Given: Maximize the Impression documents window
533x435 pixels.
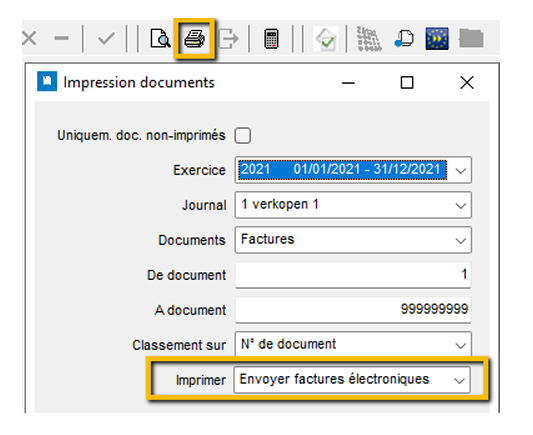Looking at the screenshot, I should pyautogui.click(x=407, y=83).
